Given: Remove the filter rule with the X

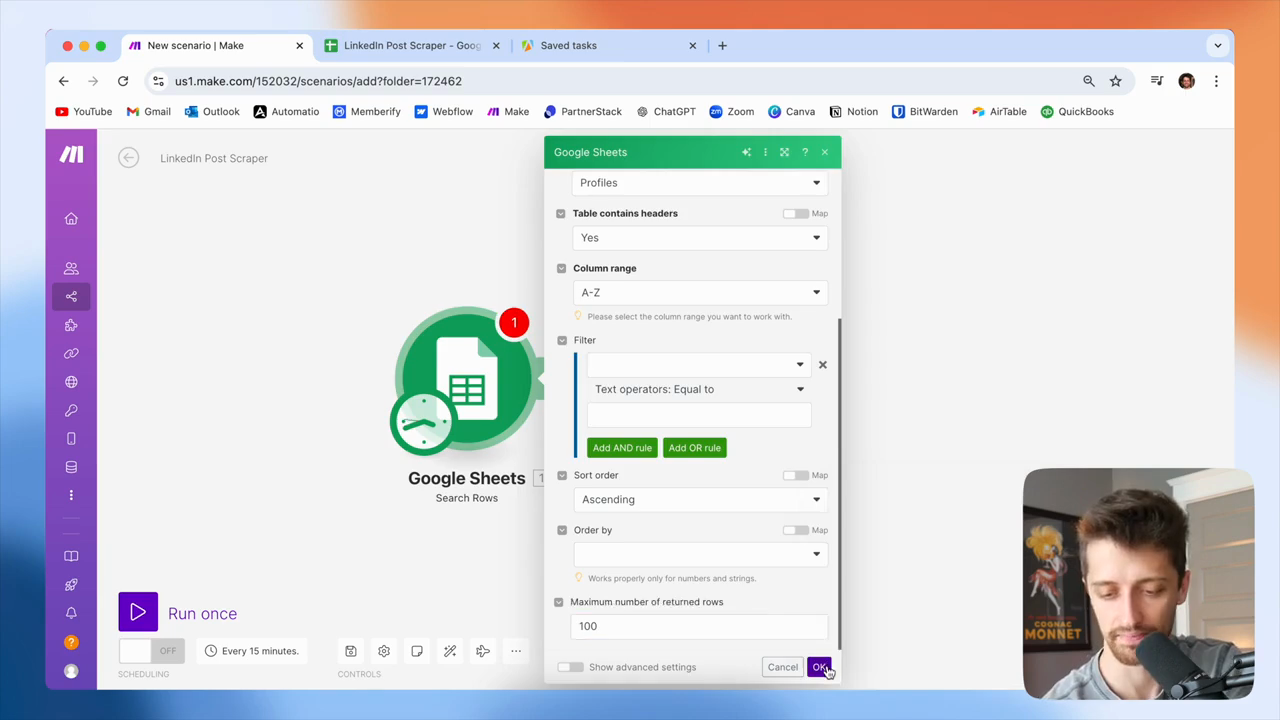Looking at the screenshot, I should [823, 365].
